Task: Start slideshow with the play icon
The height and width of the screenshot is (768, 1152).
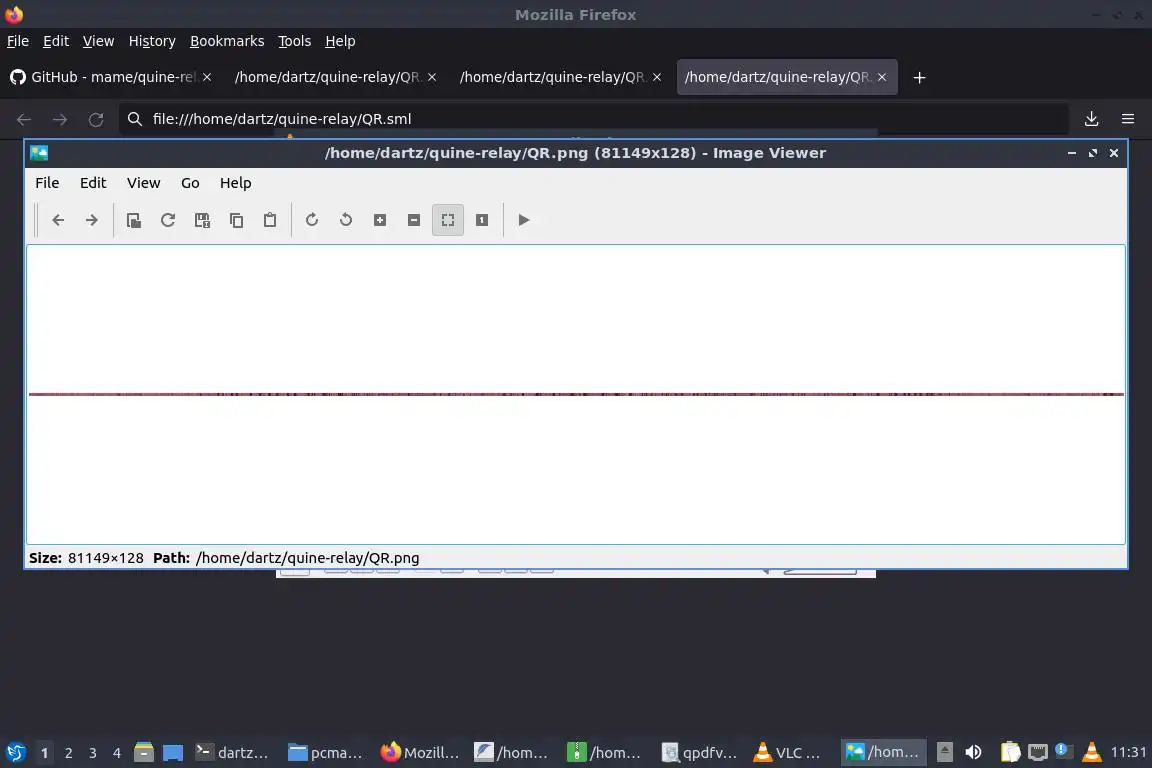Action: click(x=524, y=220)
